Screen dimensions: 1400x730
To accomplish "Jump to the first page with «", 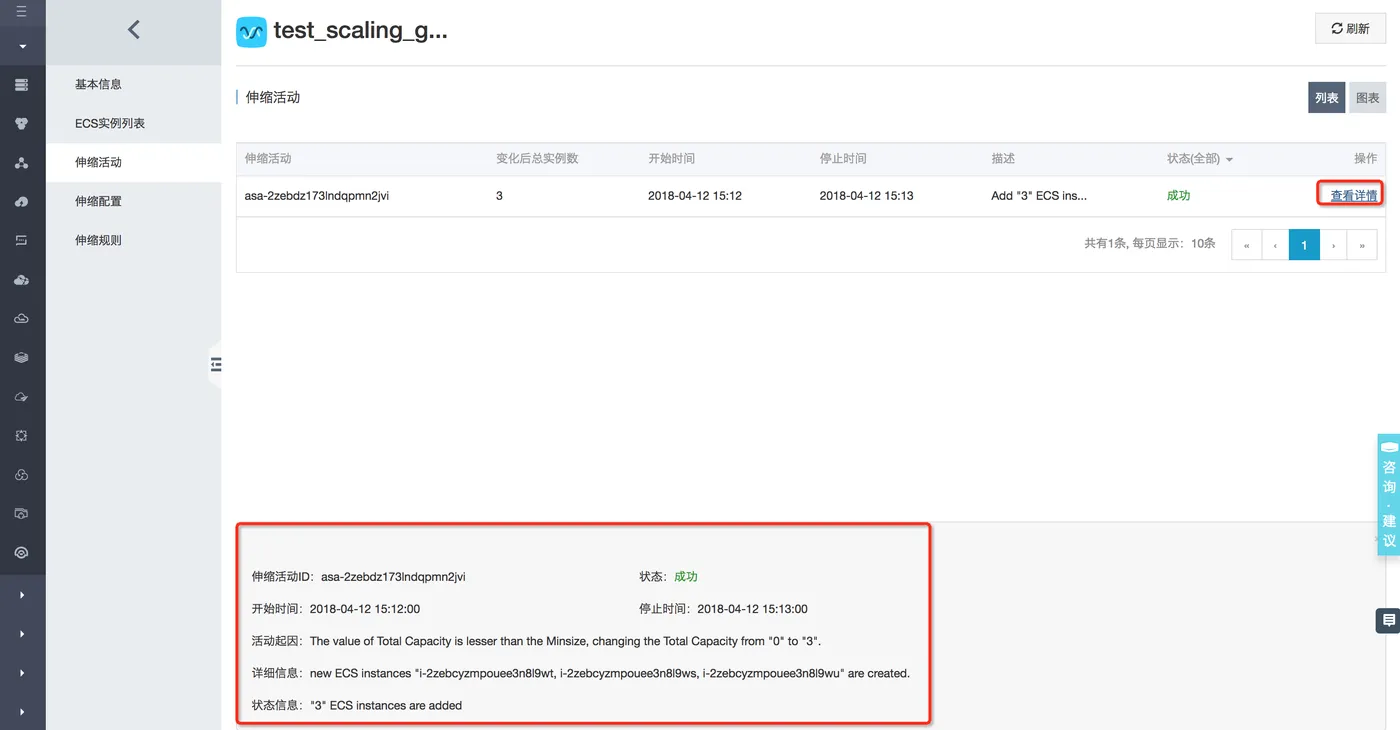I will 1246,245.
